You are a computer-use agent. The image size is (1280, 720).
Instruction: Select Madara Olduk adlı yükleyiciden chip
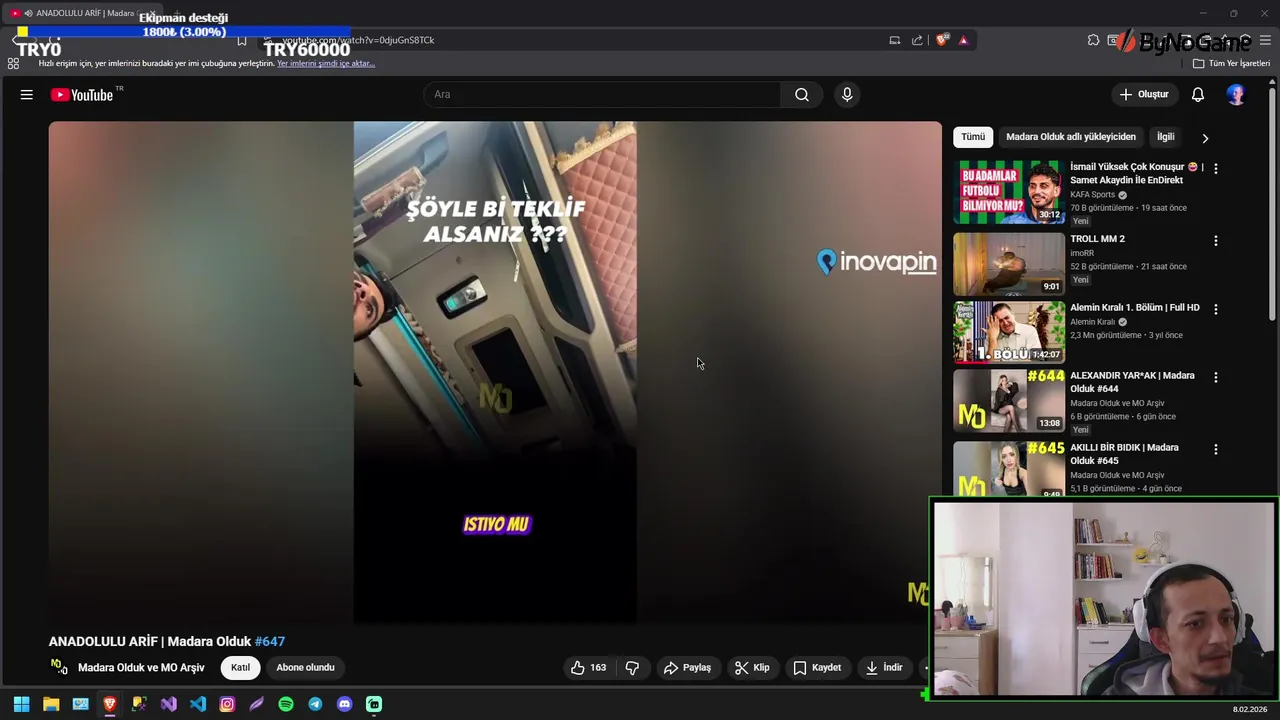click(1071, 137)
